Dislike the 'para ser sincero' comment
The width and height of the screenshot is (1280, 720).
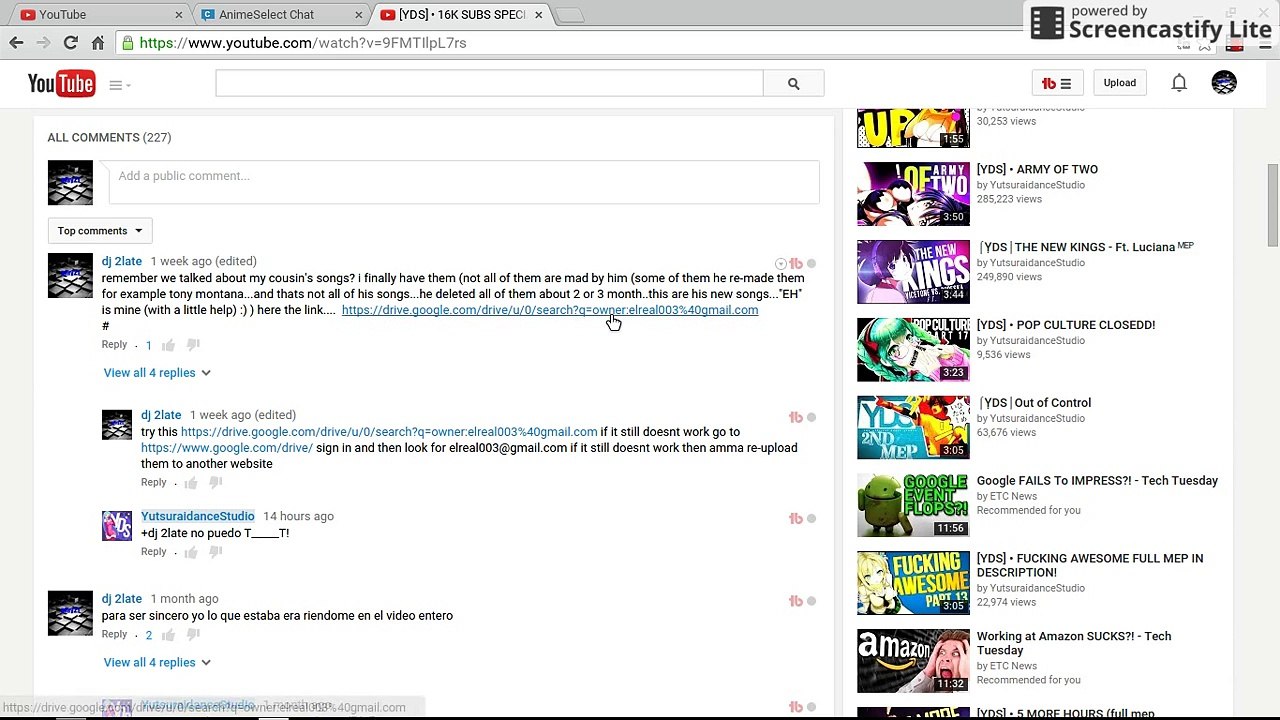click(x=193, y=635)
